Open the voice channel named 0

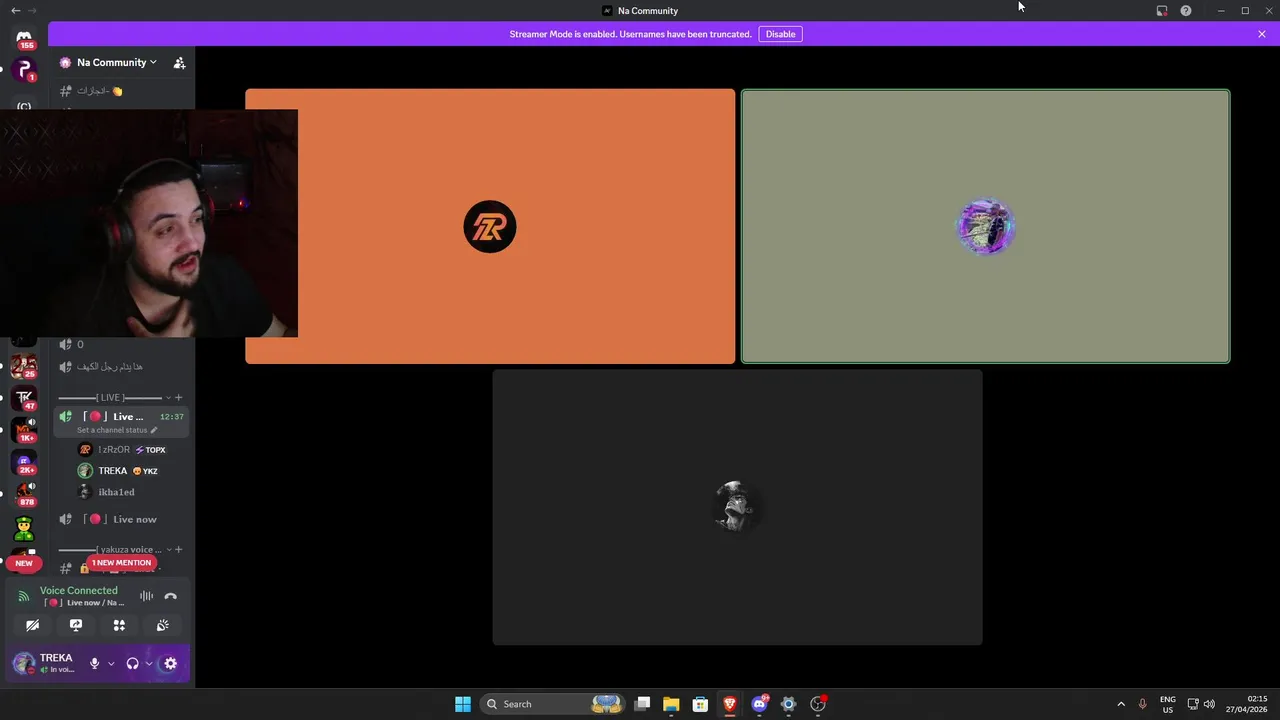tap(121, 344)
